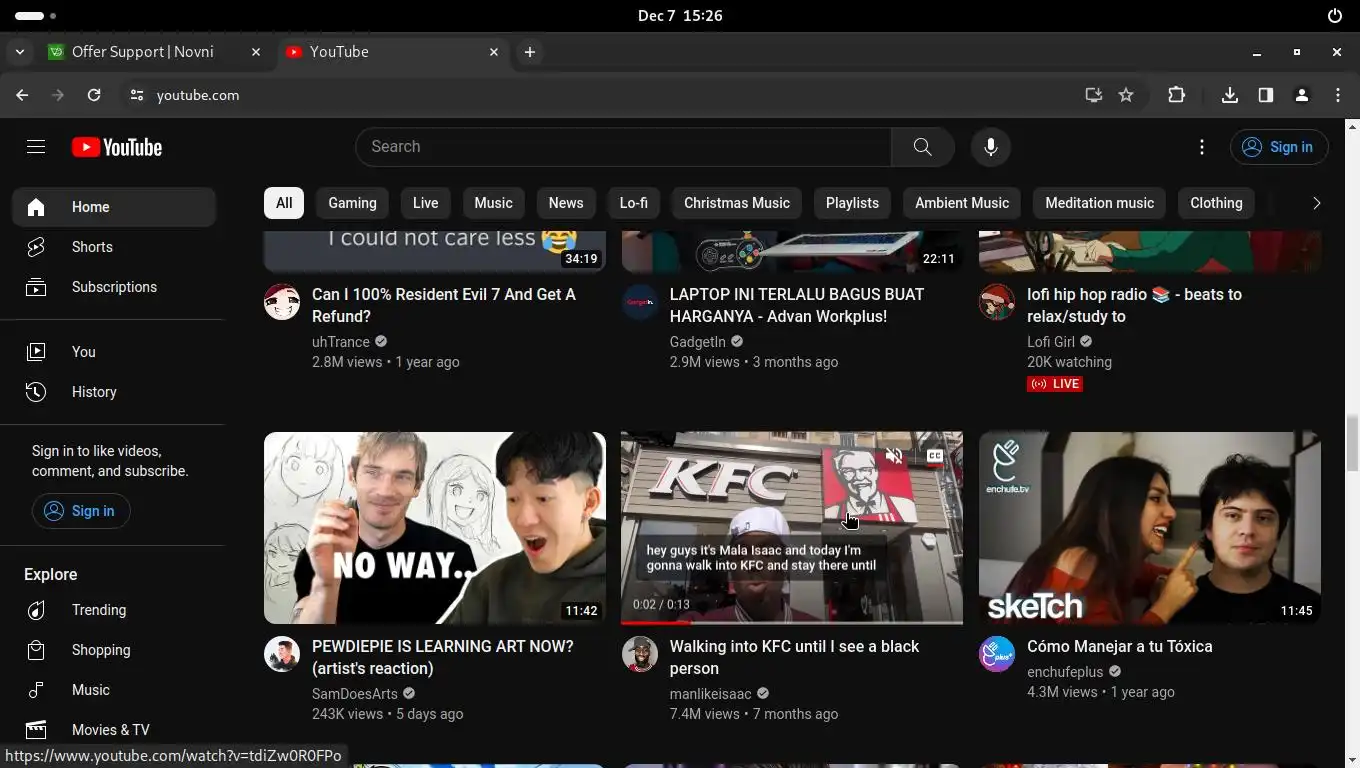The height and width of the screenshot is (768, 1360).
Task: Go back using browser back arrow
Action: click(22, 95)
